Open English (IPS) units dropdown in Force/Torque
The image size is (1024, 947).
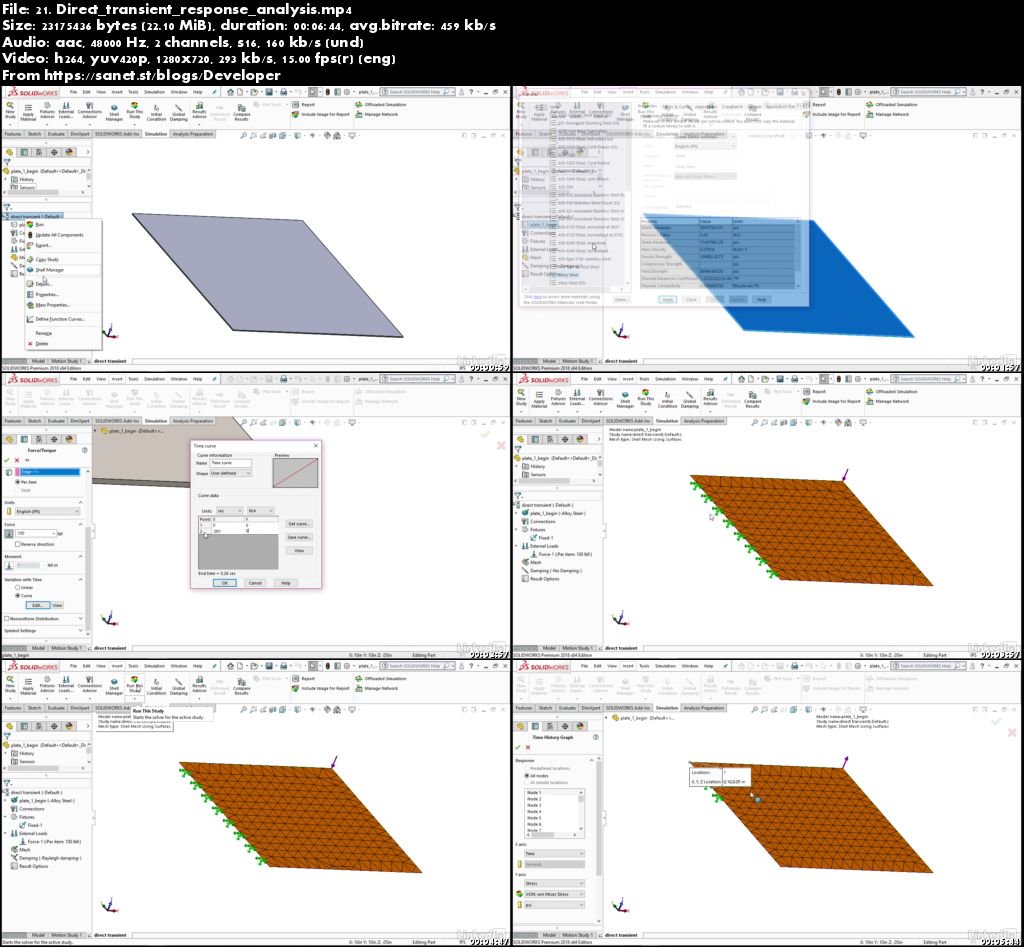[x=47, y=511]
